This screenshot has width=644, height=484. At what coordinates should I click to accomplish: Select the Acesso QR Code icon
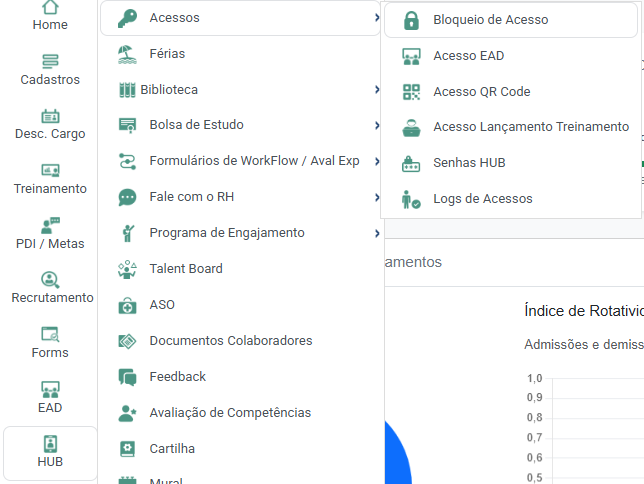pyautogui.click(x=411, y=92)
